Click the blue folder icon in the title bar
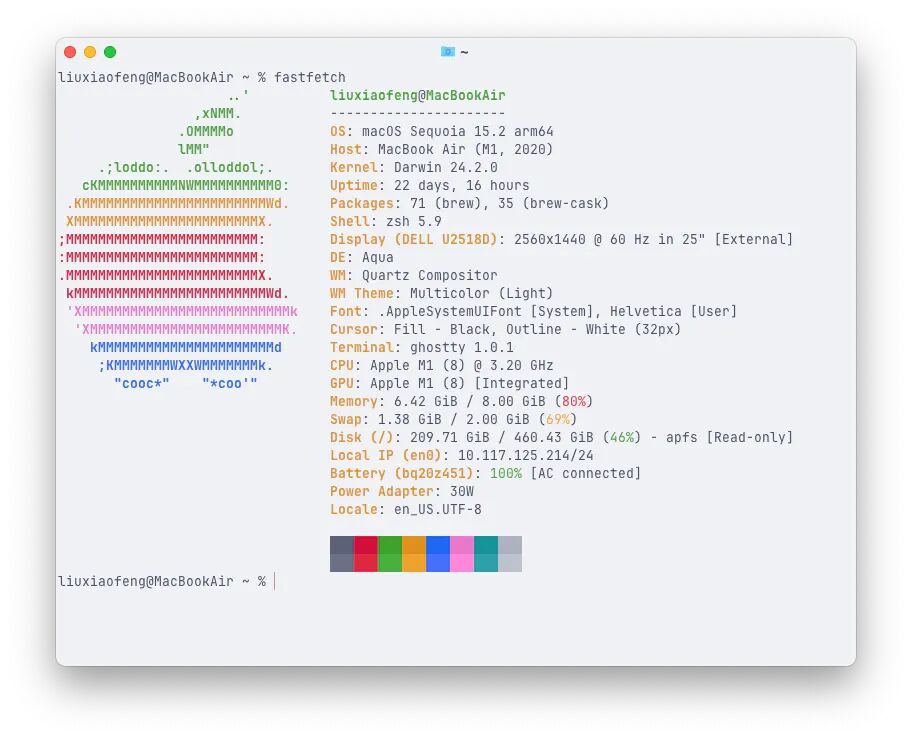The height and width of the screenshot is (740, 912). tap(447, 52)
